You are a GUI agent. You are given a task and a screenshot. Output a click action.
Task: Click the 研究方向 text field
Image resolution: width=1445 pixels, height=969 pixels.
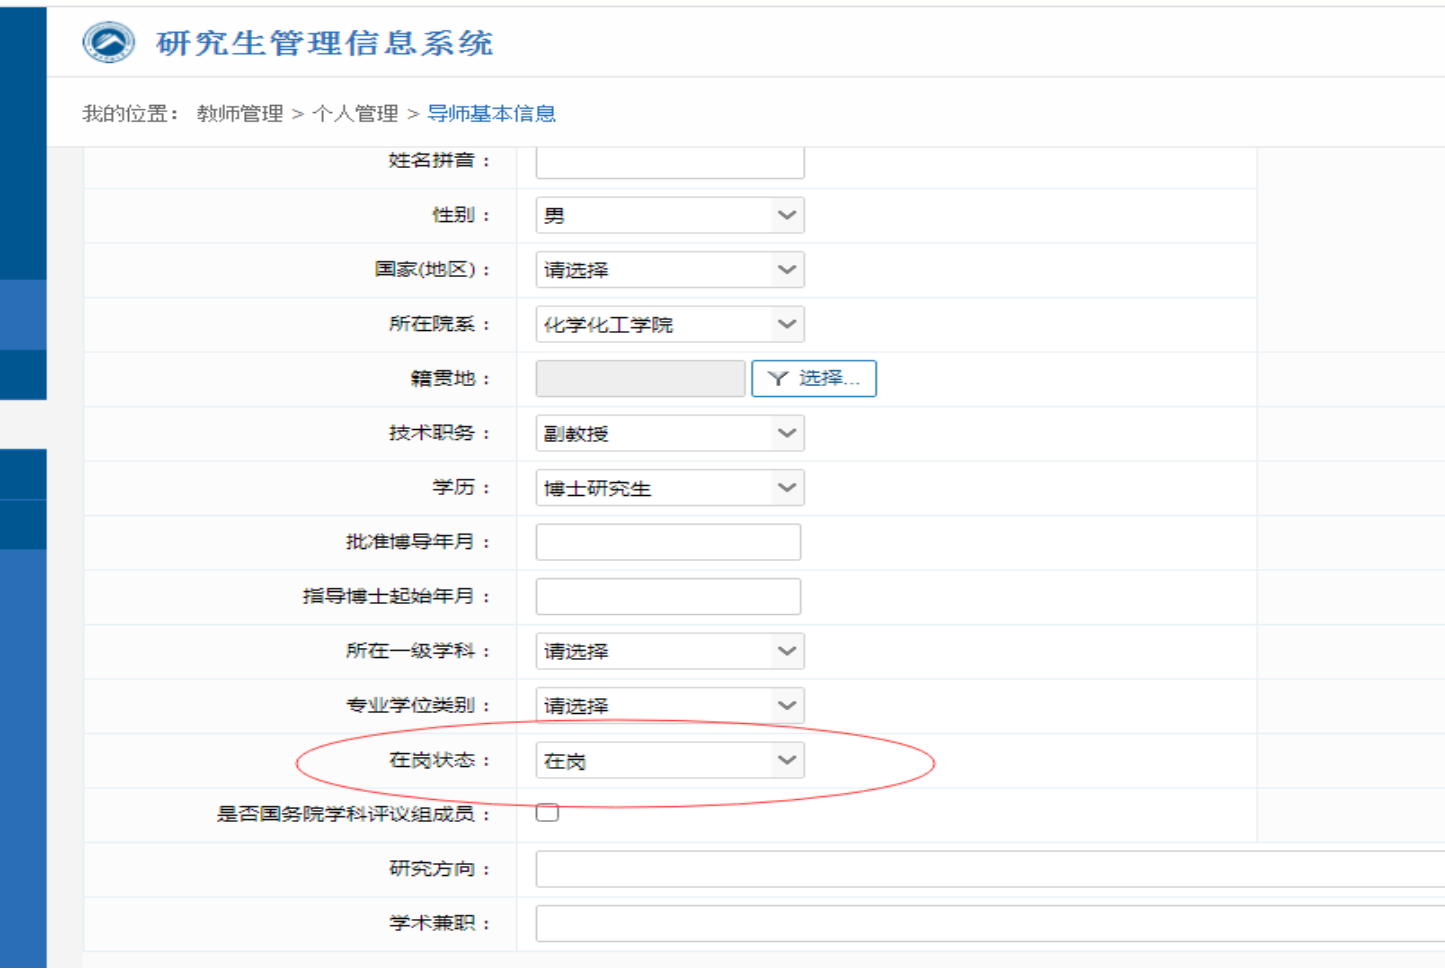(988, 870)
